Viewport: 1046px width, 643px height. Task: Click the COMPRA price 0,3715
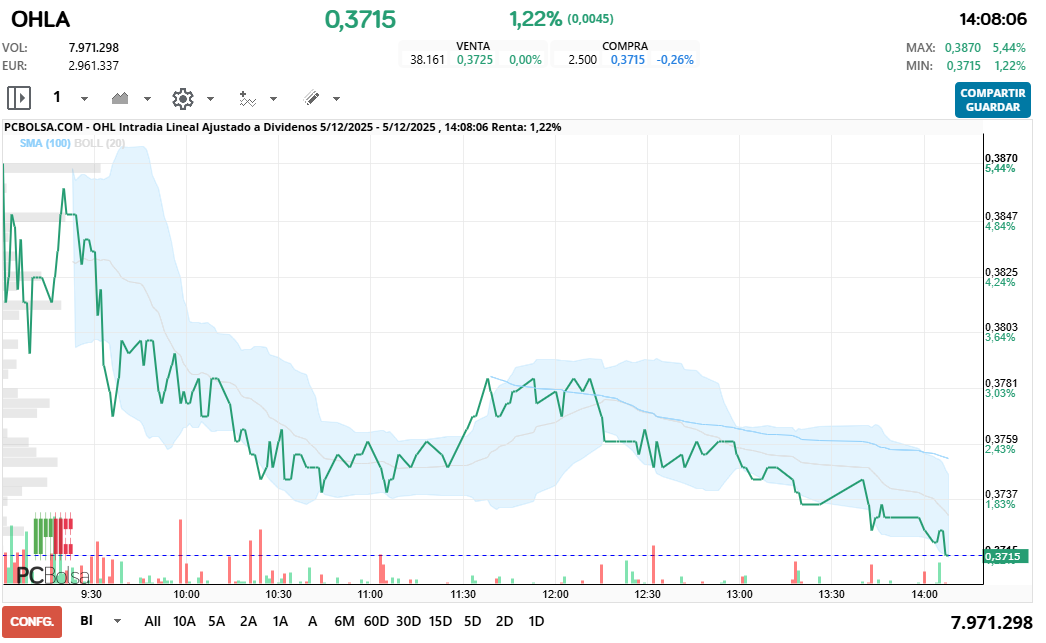click(x=628, y=59)
